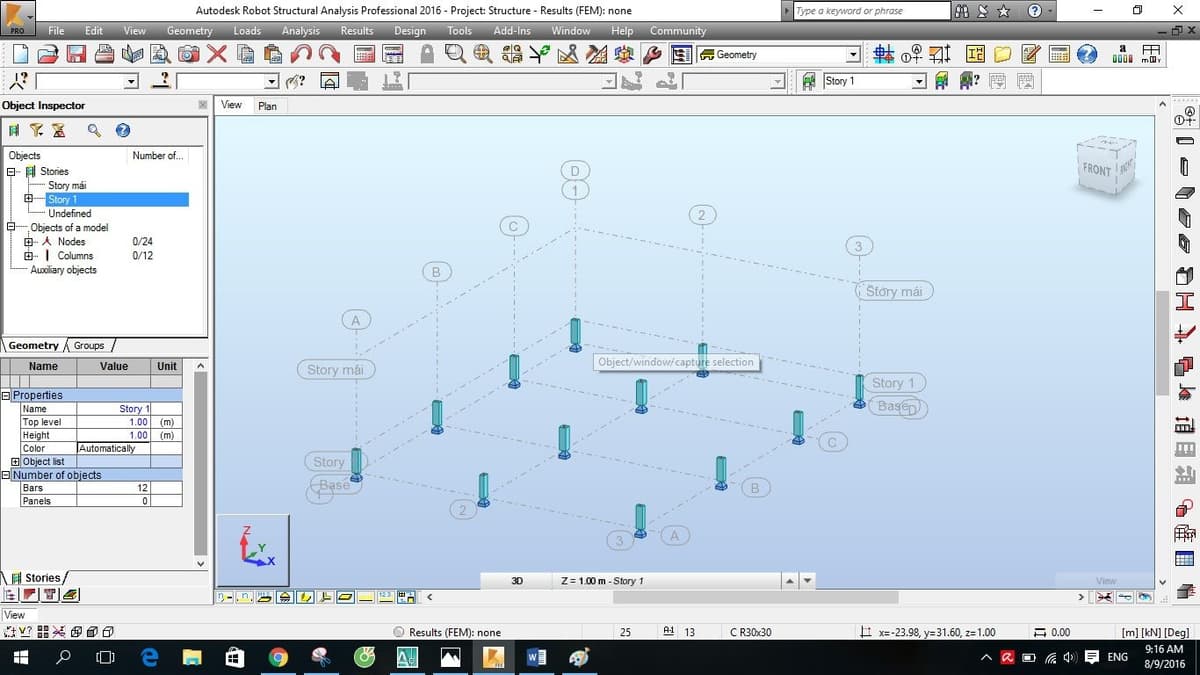Select the Undefined story tree item
Screen dimensions: 1200x675
point(69,214)
